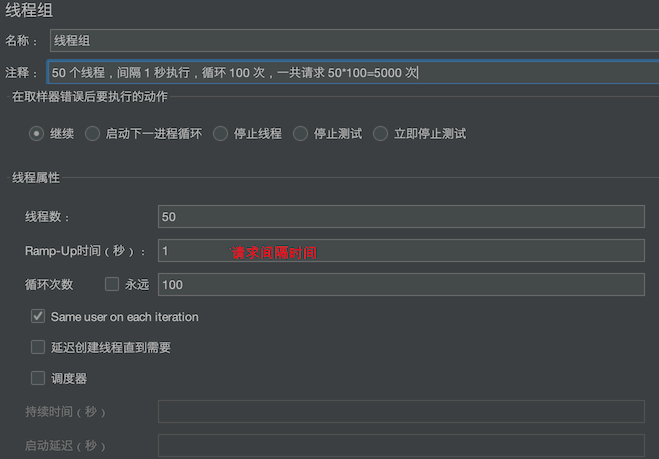Click the 启动延迟（秒）input field

[x=400, y=445]
